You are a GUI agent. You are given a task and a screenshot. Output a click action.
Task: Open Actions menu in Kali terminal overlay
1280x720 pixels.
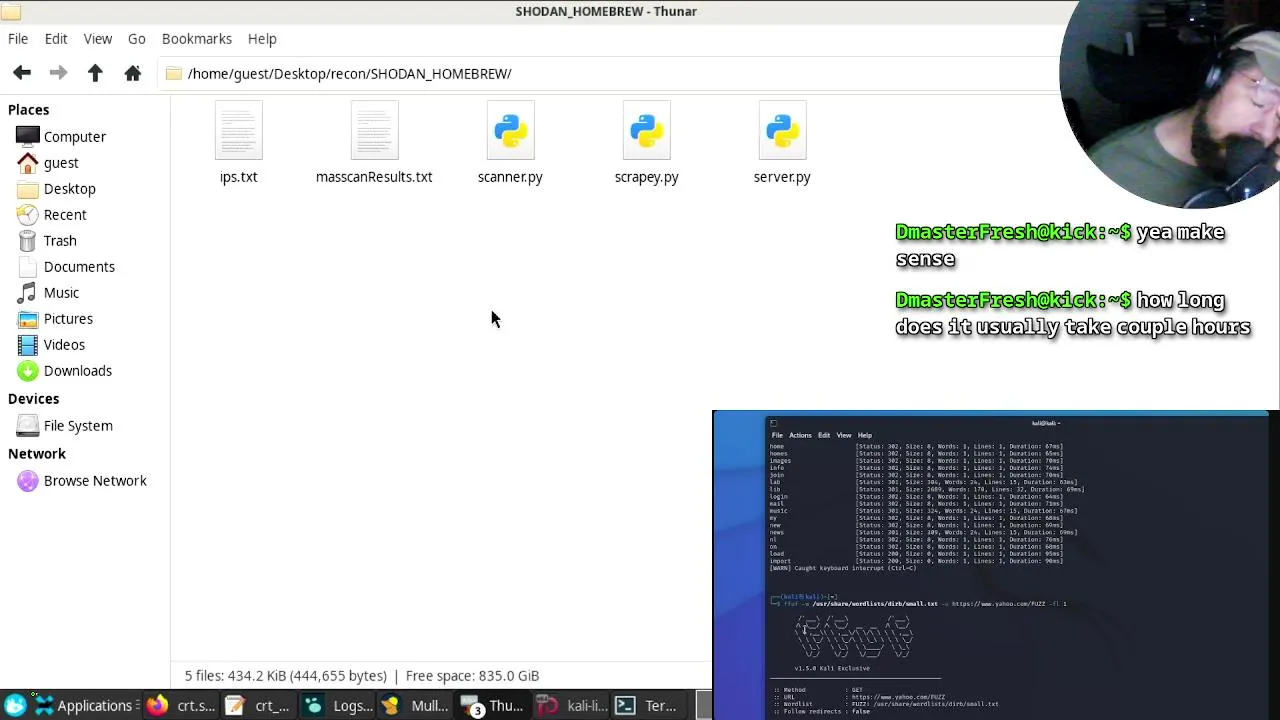click(800, 435)
